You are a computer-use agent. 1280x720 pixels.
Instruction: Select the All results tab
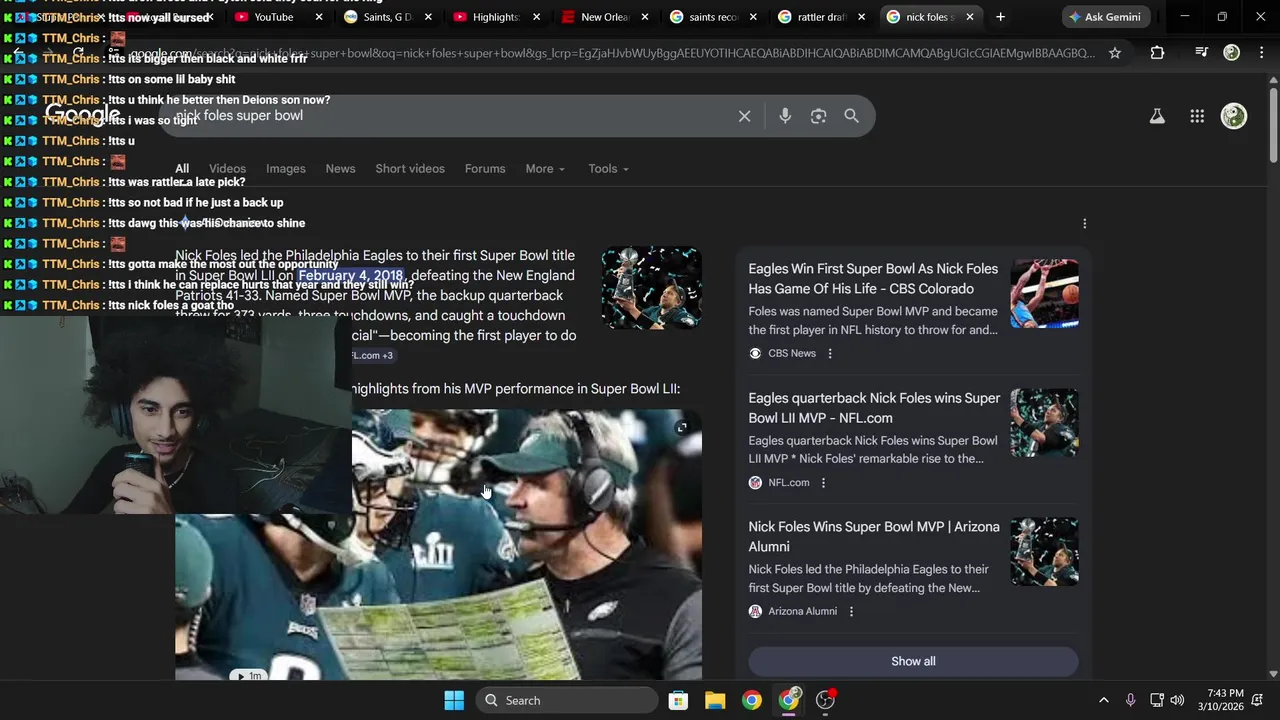(x=182, y=168)
